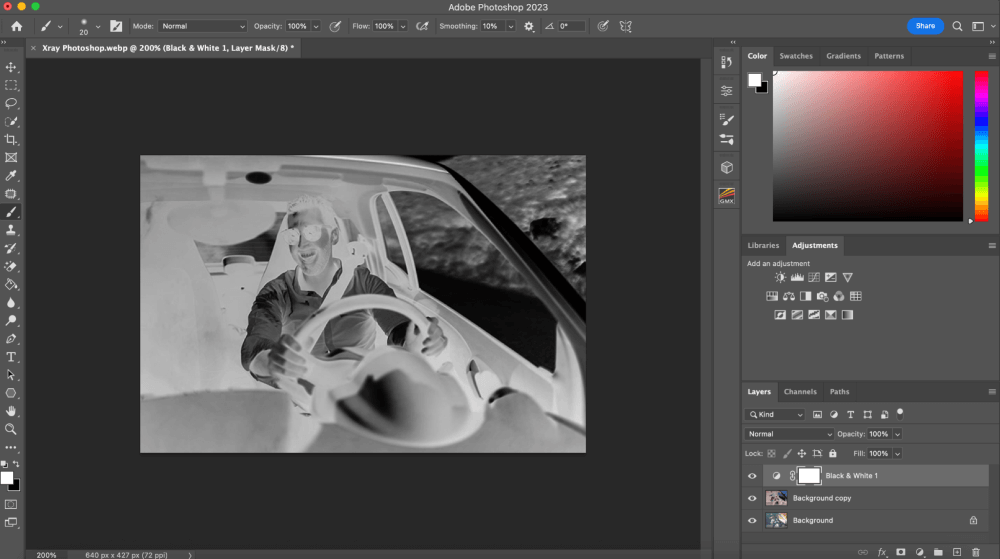Hide the Black & White 1 layer
The image size is (1000, 559).
point(752,476)
